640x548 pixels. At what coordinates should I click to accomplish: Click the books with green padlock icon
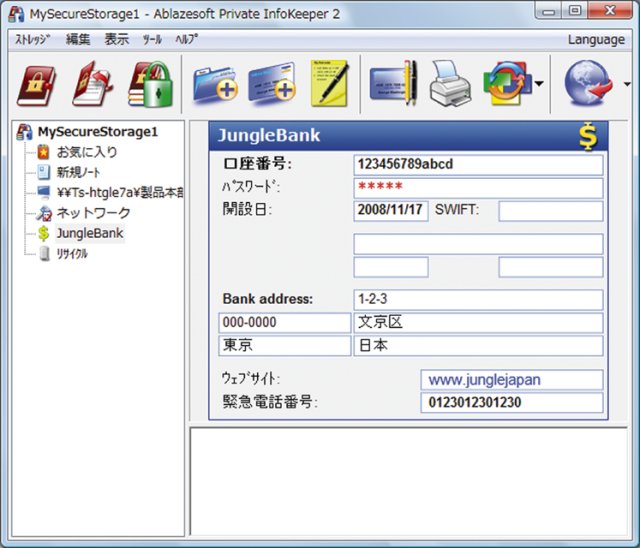click(x=150, y=84)
